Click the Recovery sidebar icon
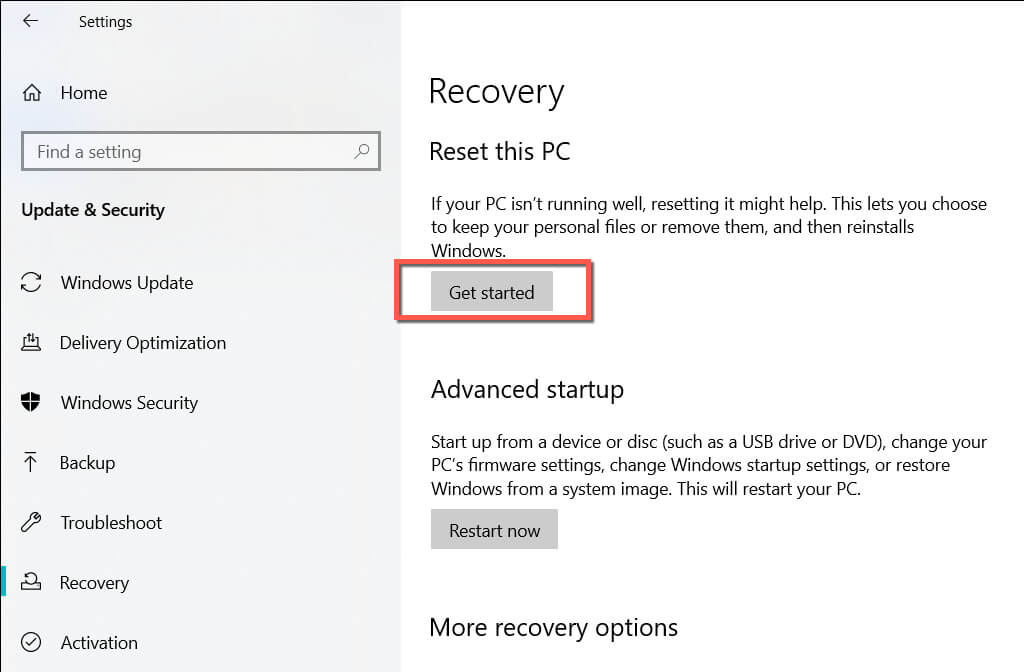The height and width of the screenshot is (672, 1024). [x=31, y=583]
